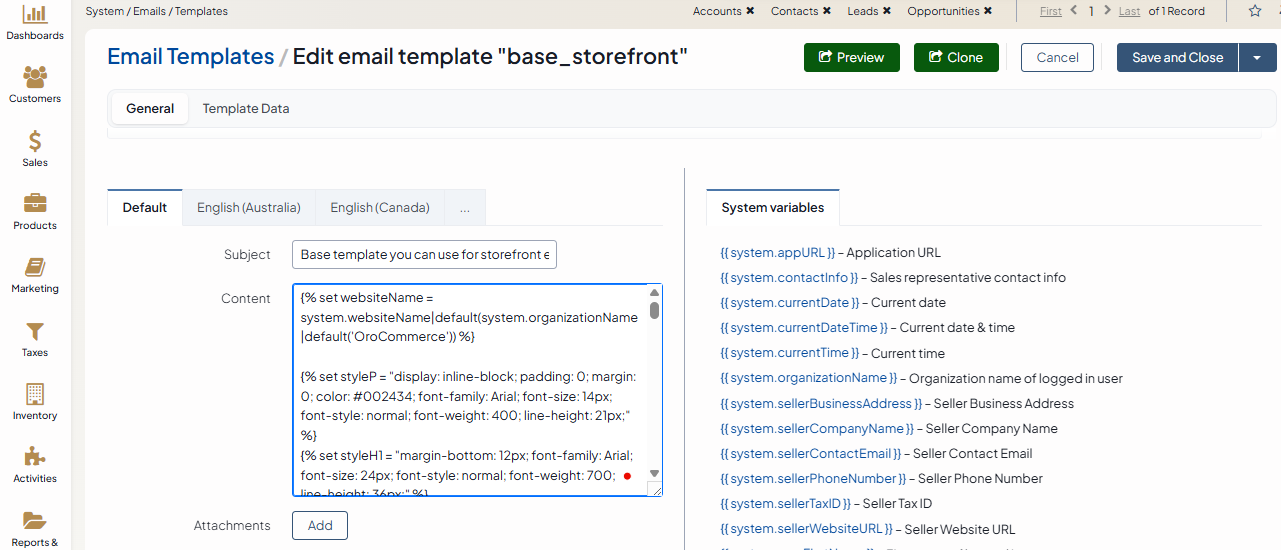The image size is (1281, 550).
Task: Click the star favorite icon
Action: click(1255, 11)
